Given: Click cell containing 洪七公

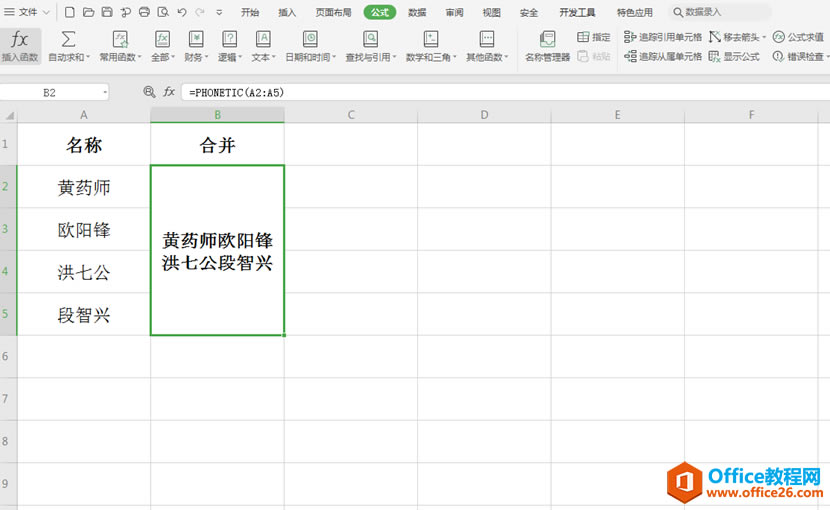Looking at the screenshot, I should (x=84, y=272).
